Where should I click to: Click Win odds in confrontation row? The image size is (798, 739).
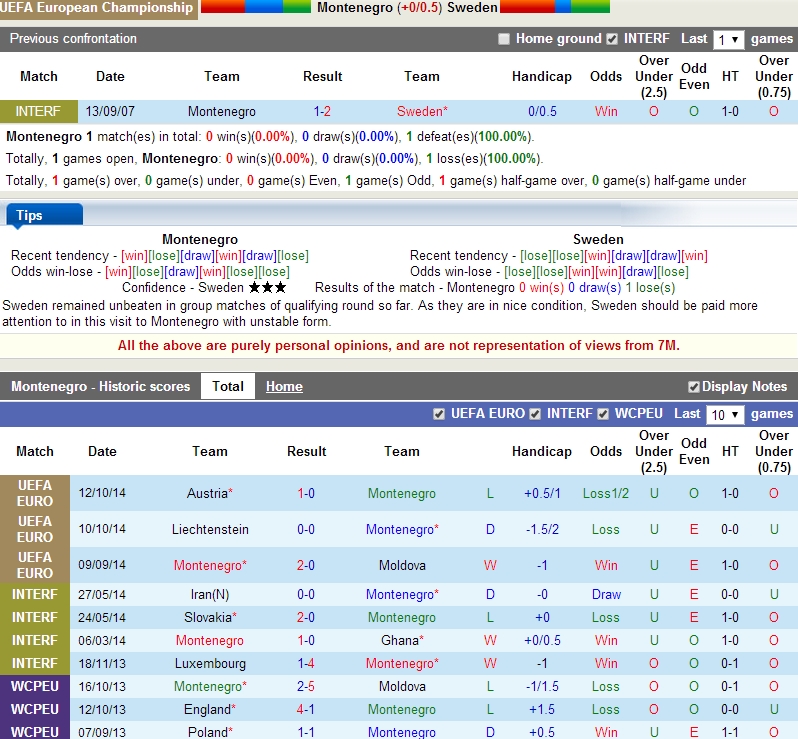coord(606,111)
